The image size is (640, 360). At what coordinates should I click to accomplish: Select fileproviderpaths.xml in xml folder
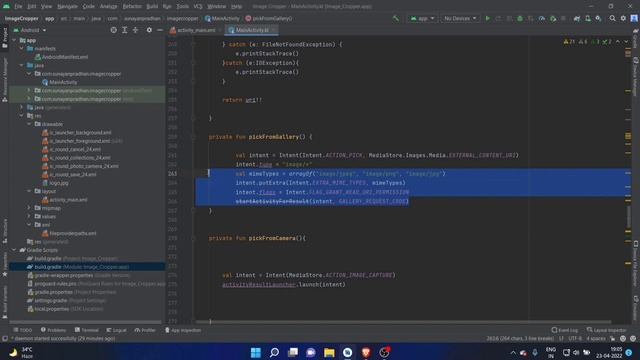click(69, 233)
